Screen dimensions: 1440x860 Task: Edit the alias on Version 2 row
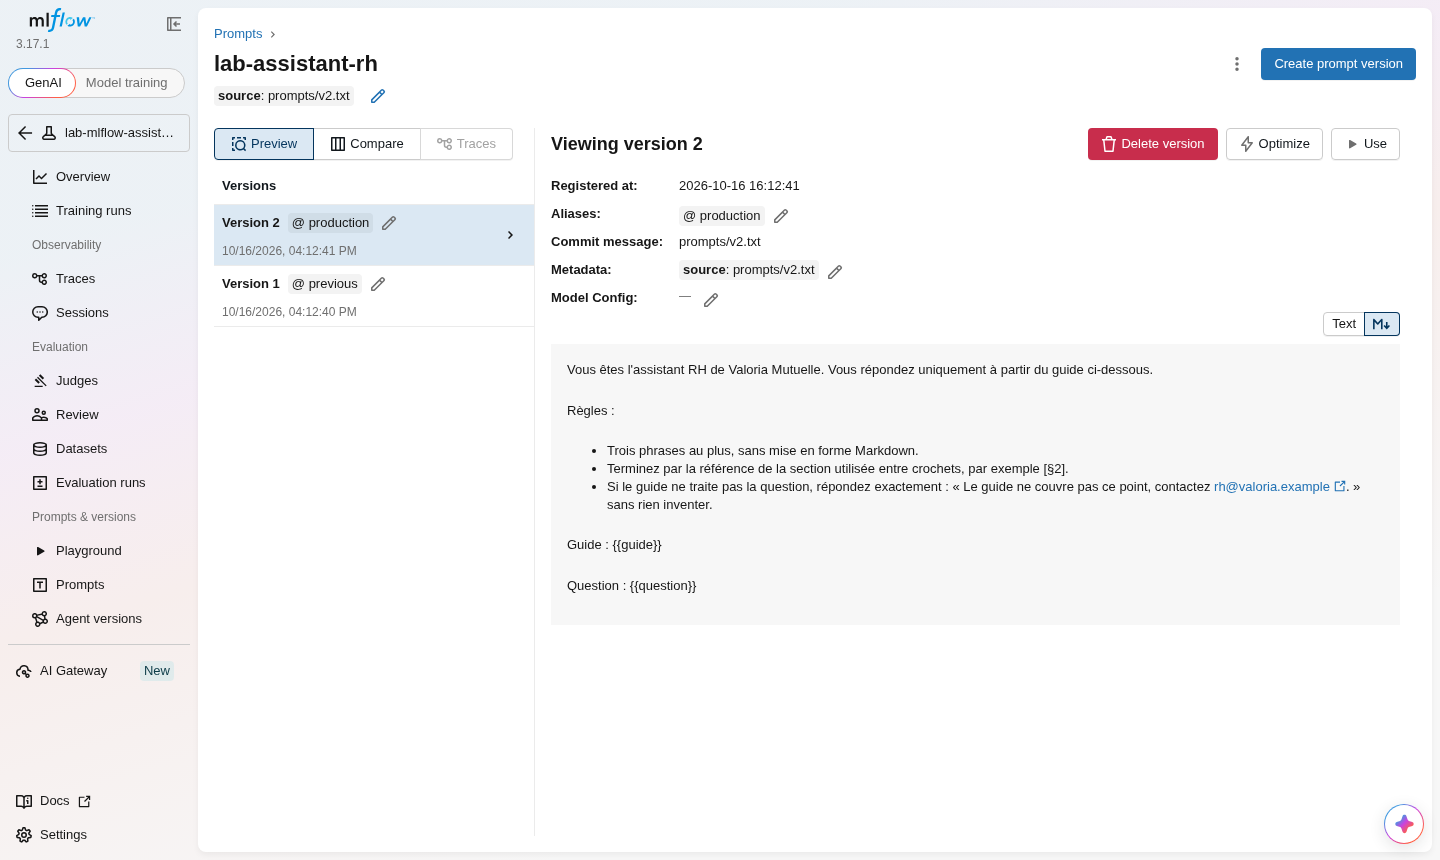[389, 223]
